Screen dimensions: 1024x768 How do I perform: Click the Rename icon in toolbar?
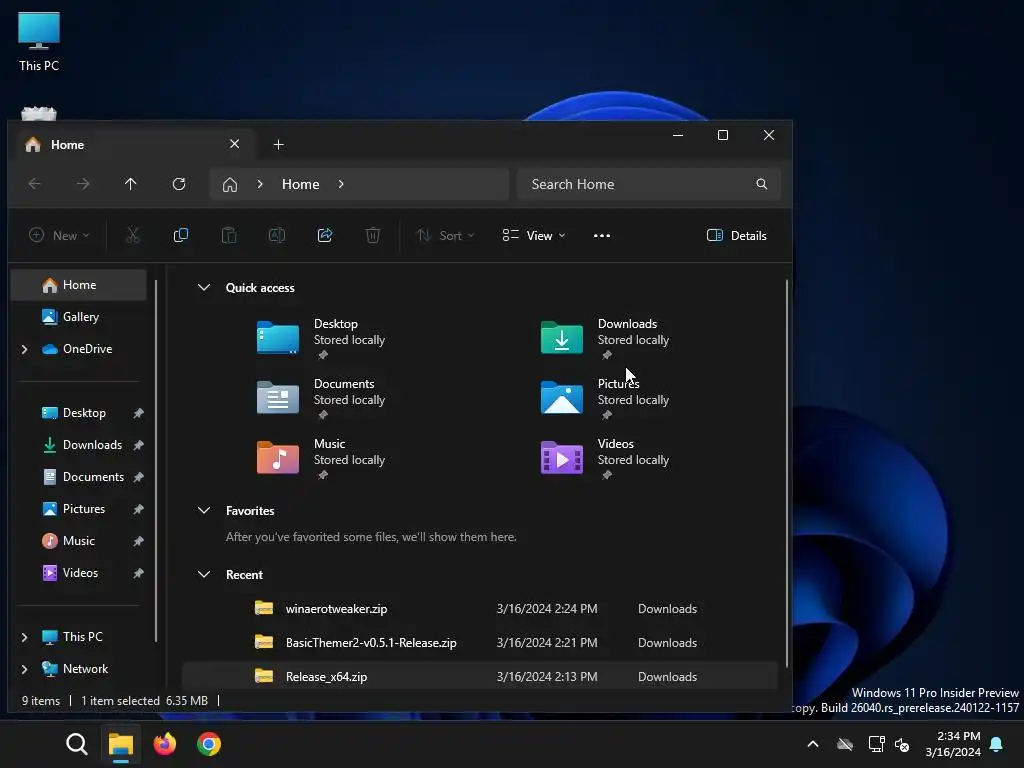pos(277,235)
